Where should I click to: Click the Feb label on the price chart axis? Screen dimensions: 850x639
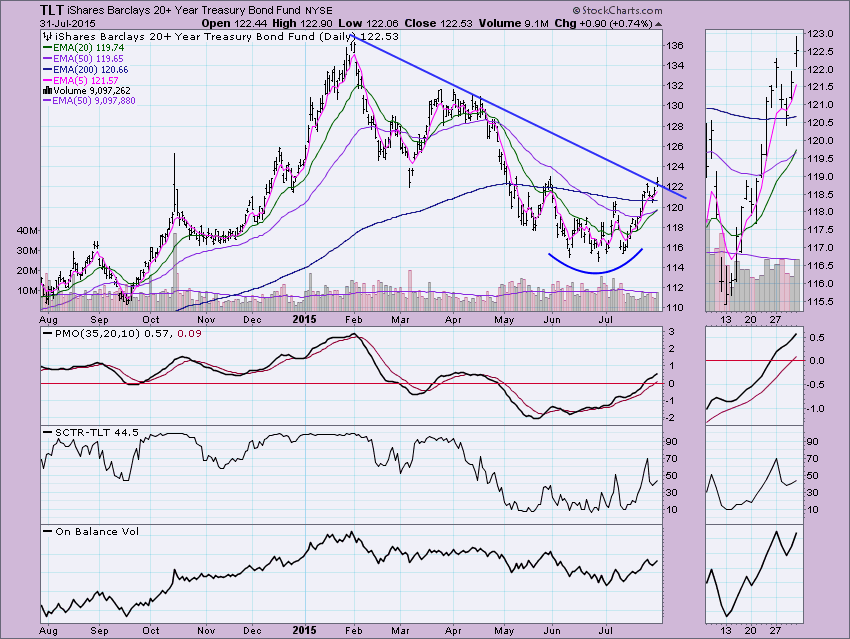(355, 320)
